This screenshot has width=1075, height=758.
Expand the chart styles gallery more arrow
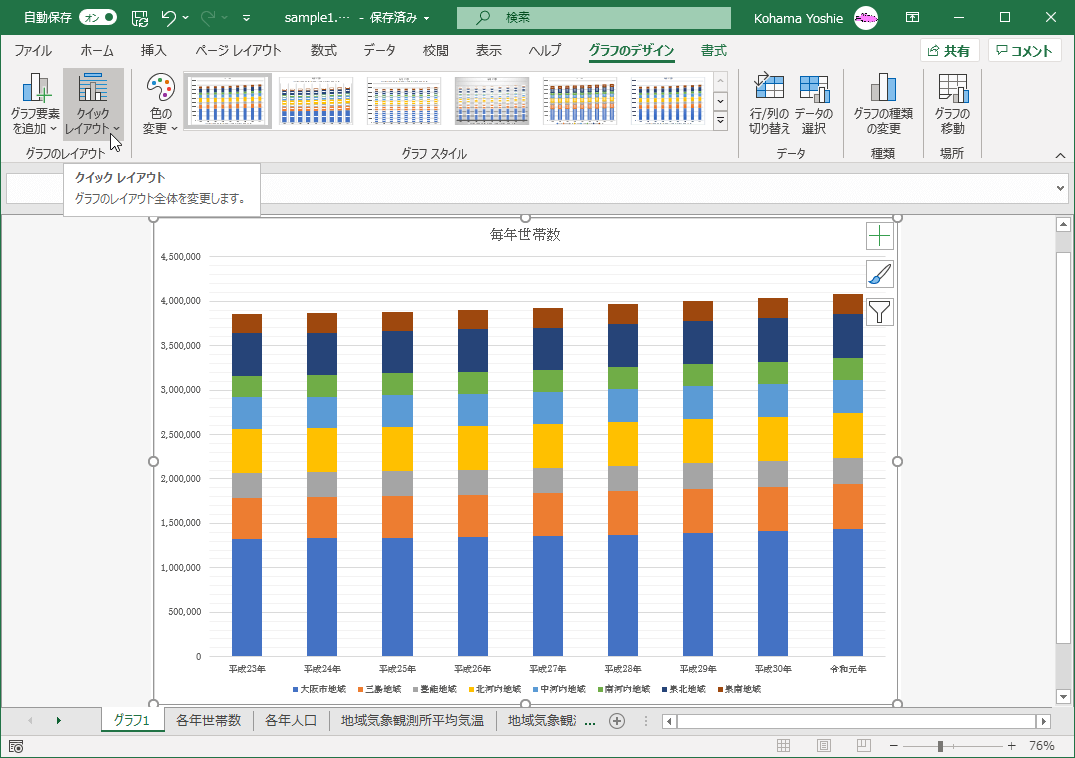(720, 120)
